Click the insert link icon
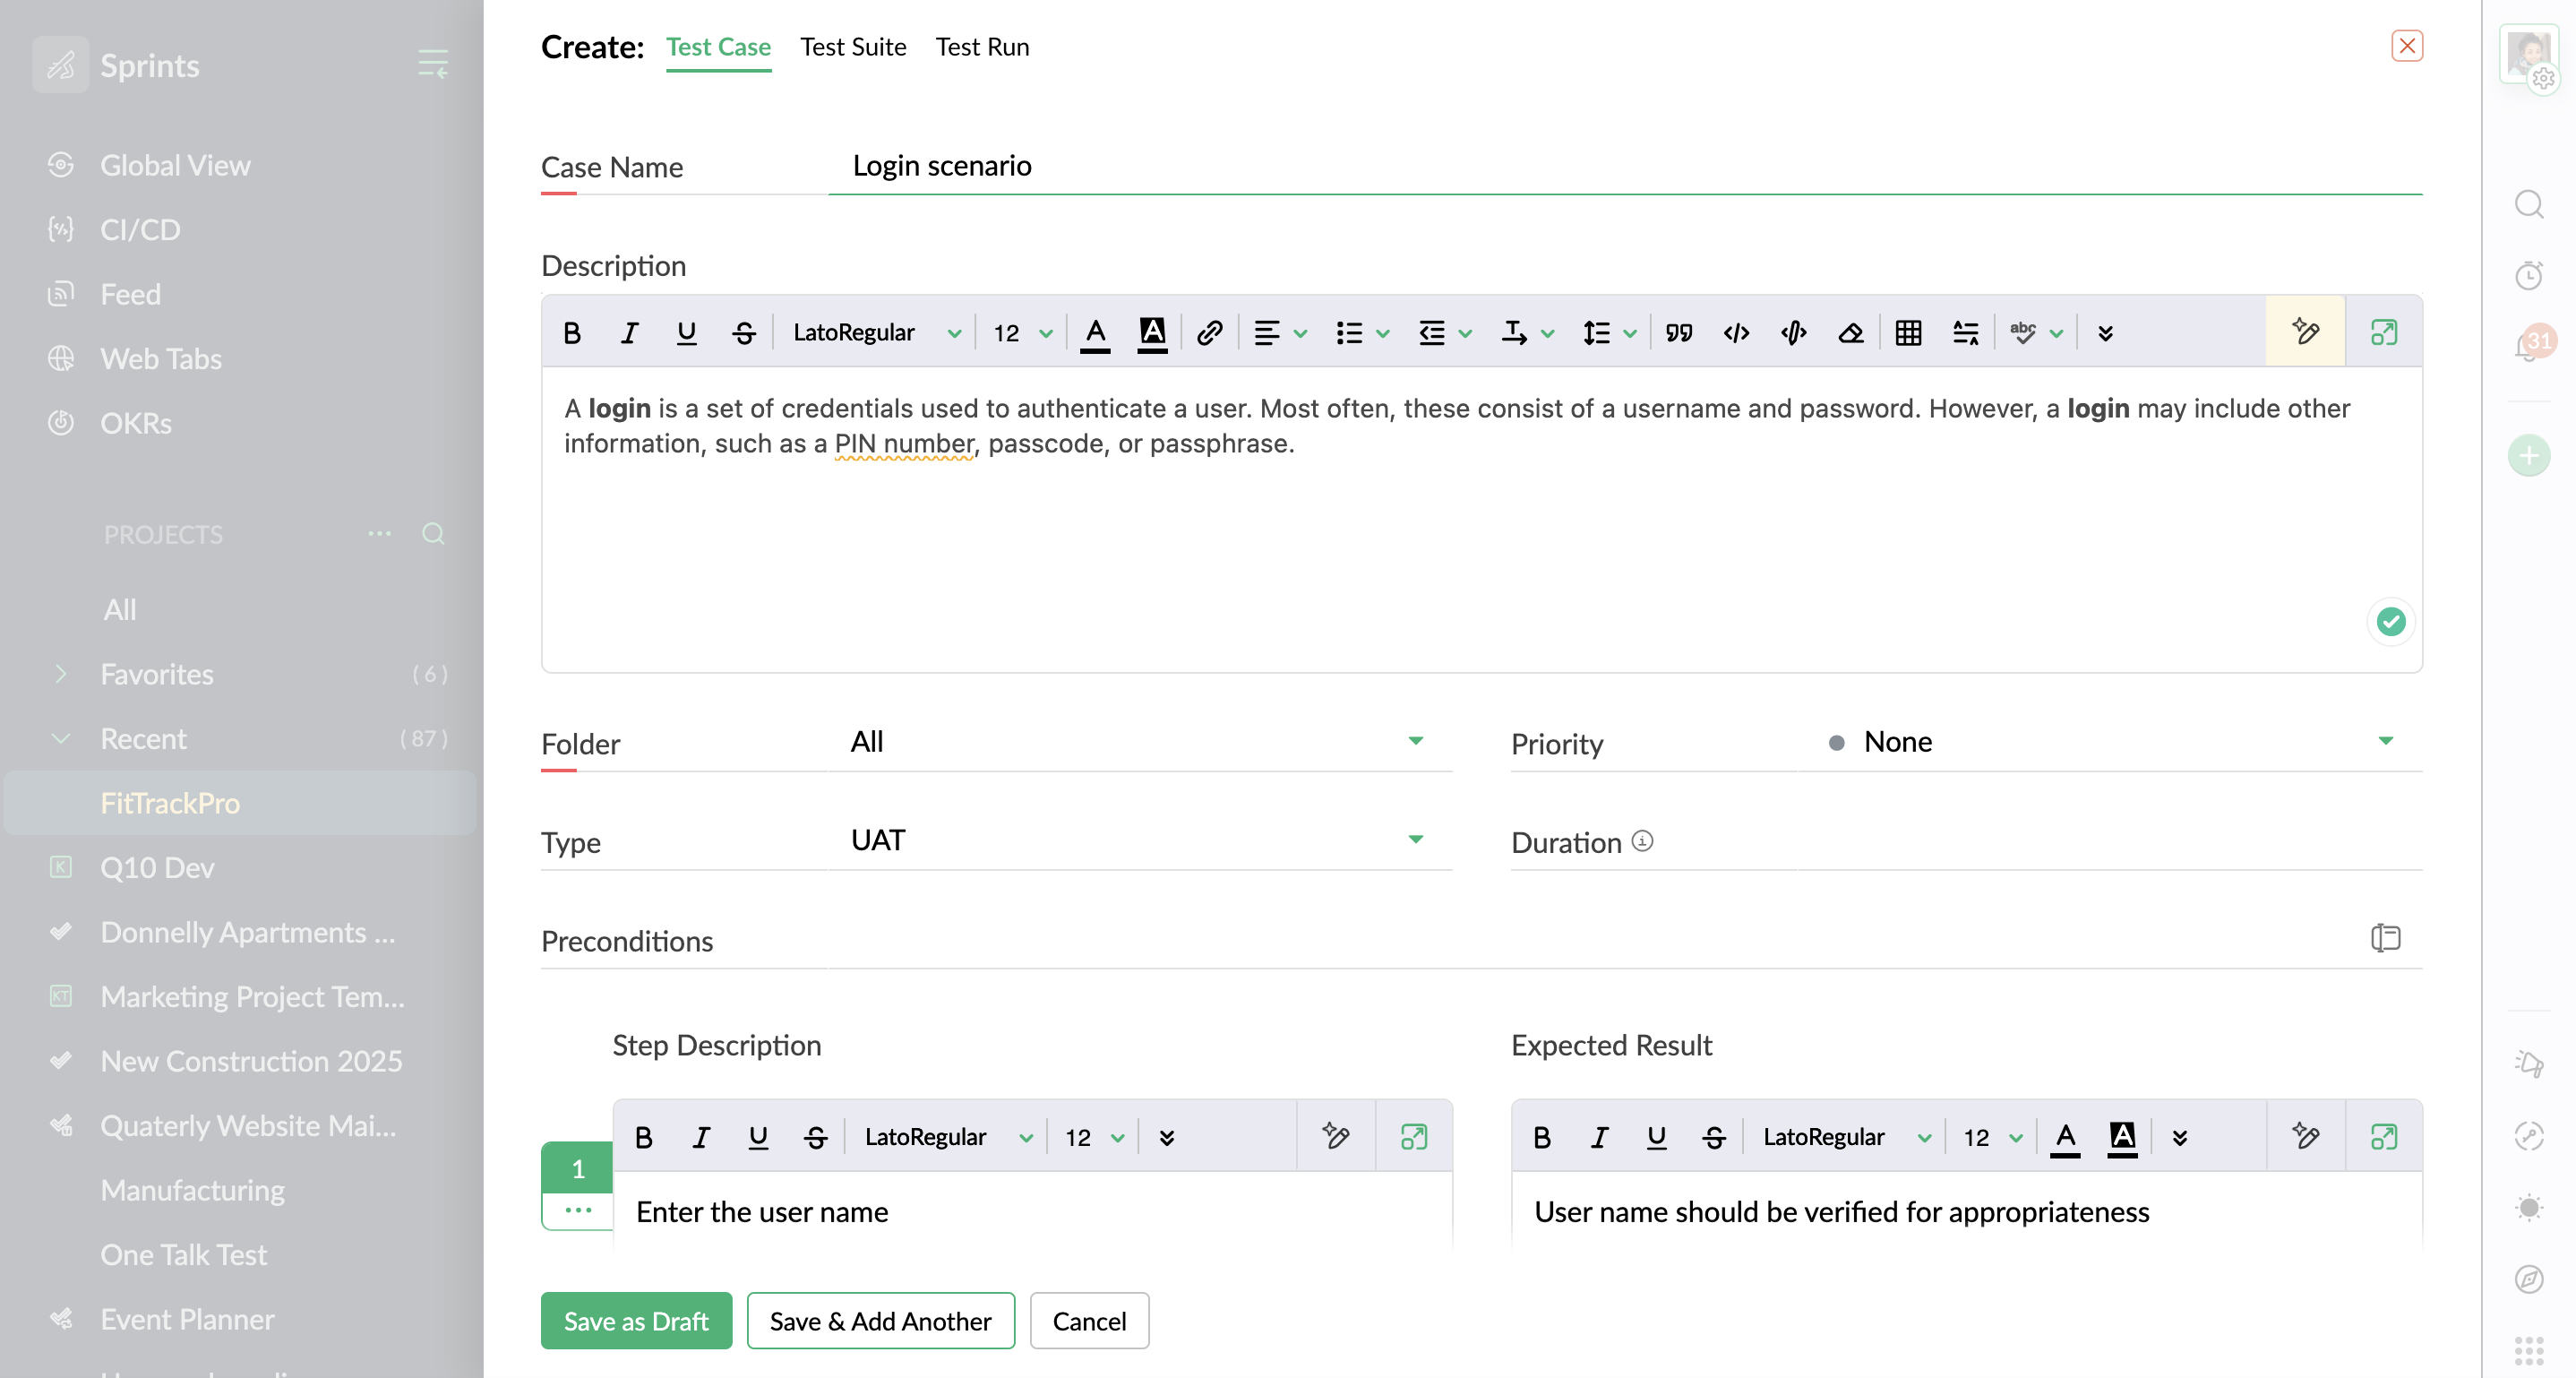This screenshot has height=1378, width=2576. (1209, 333)
